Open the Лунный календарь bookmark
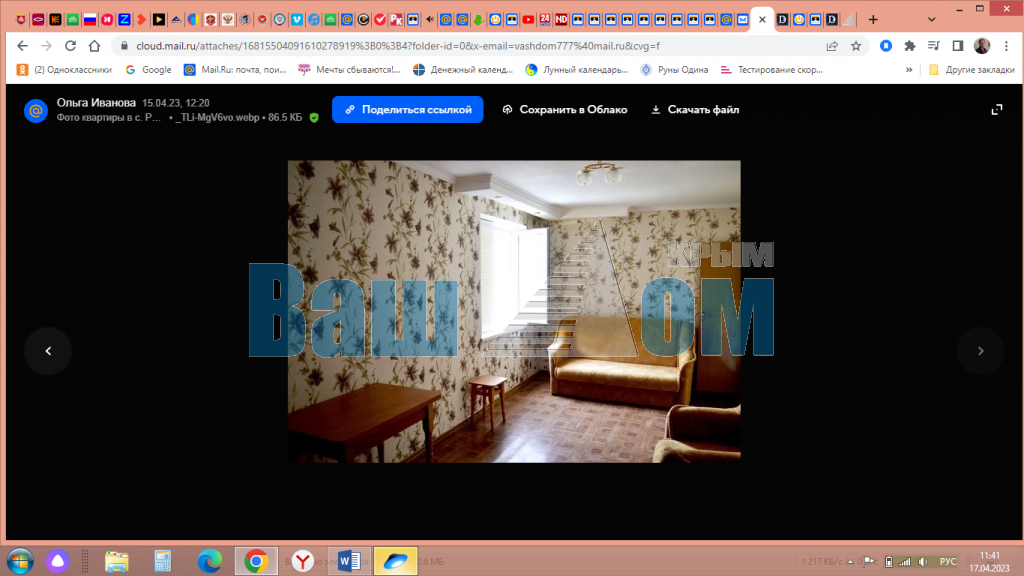 point(577,70)
